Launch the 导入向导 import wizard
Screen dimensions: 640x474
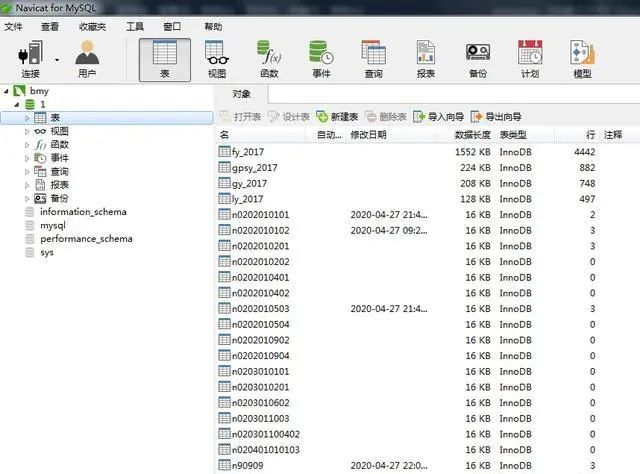pos(439,117)
